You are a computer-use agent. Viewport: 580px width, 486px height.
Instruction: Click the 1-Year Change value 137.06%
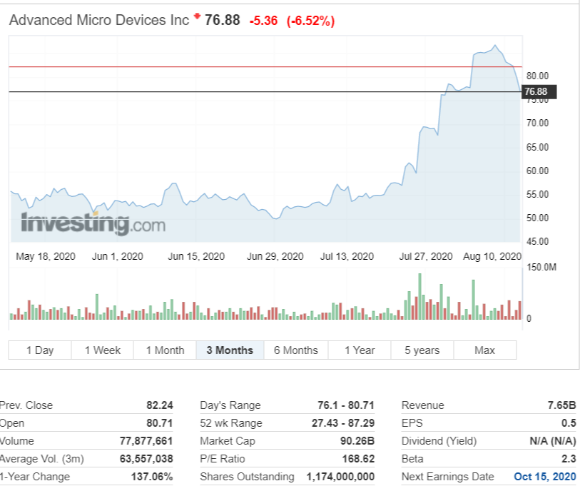[x=152, y=476]
